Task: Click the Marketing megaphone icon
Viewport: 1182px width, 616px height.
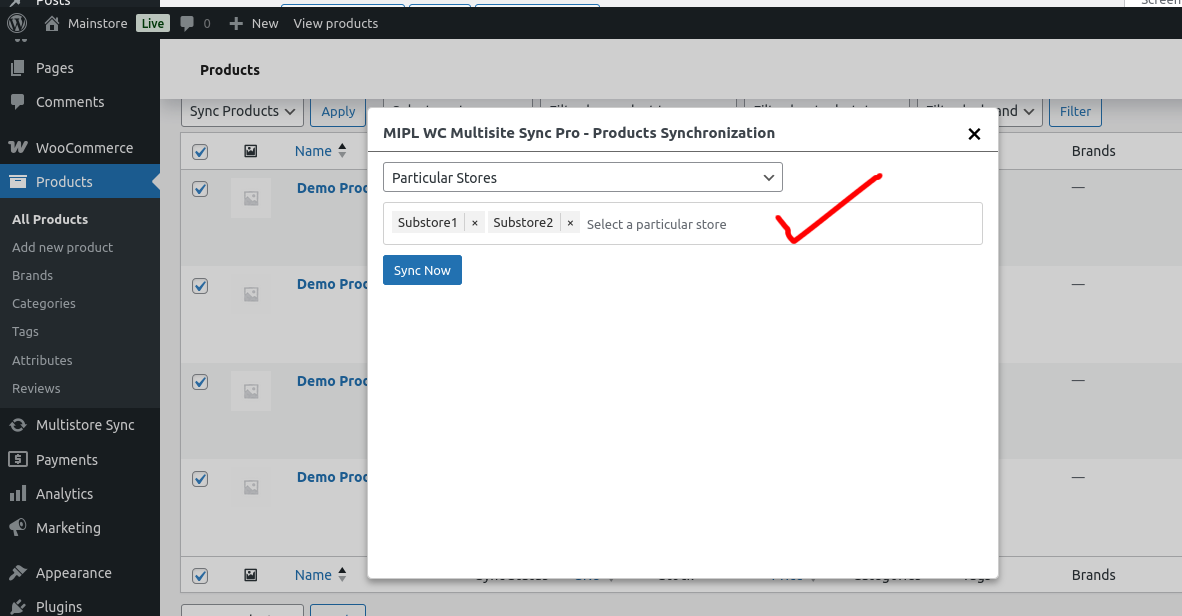Action: (x=18, y=528)
